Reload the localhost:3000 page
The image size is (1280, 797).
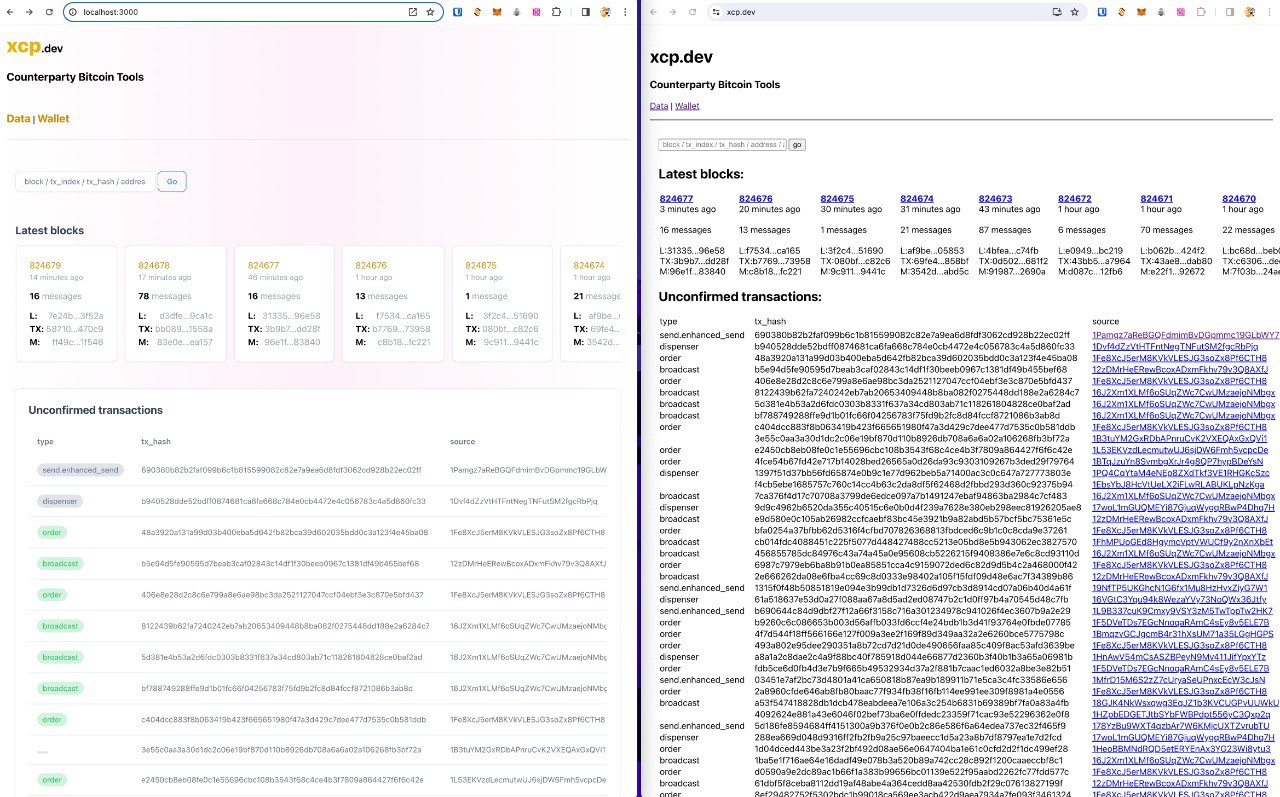click(x=50, y=12)
